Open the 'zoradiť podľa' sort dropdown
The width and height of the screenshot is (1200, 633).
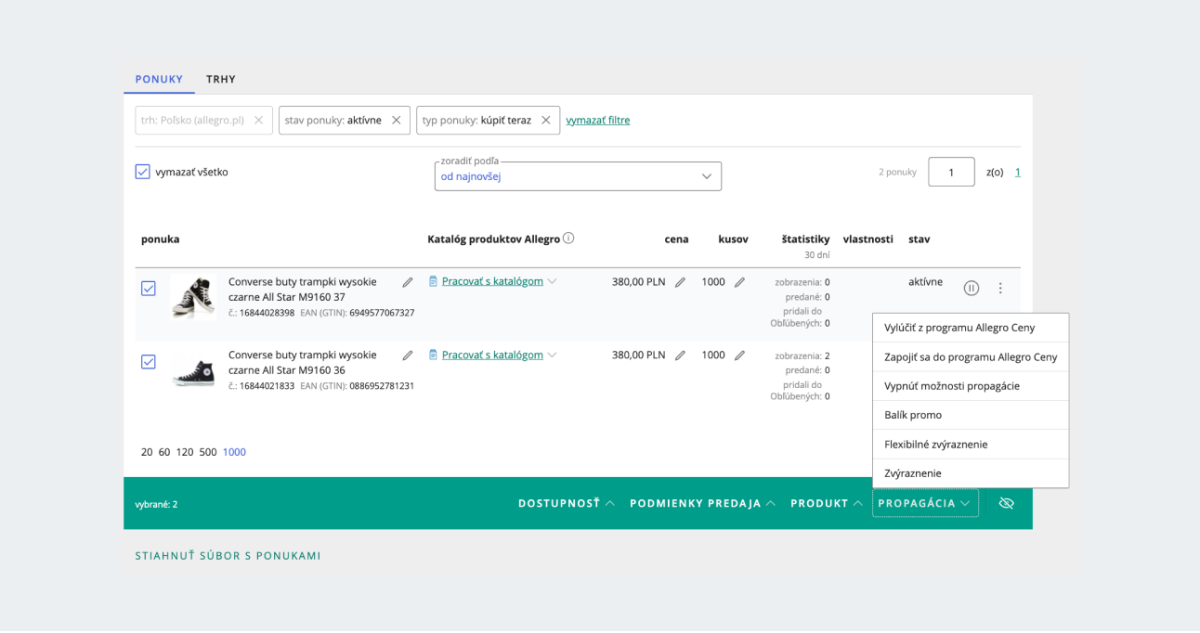(x=578, y=176)
